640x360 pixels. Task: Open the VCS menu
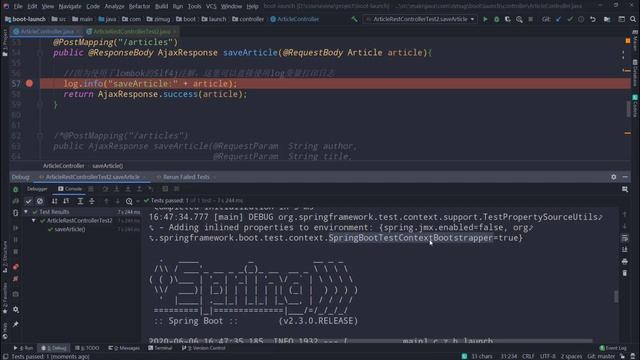[x=211, y=7]
